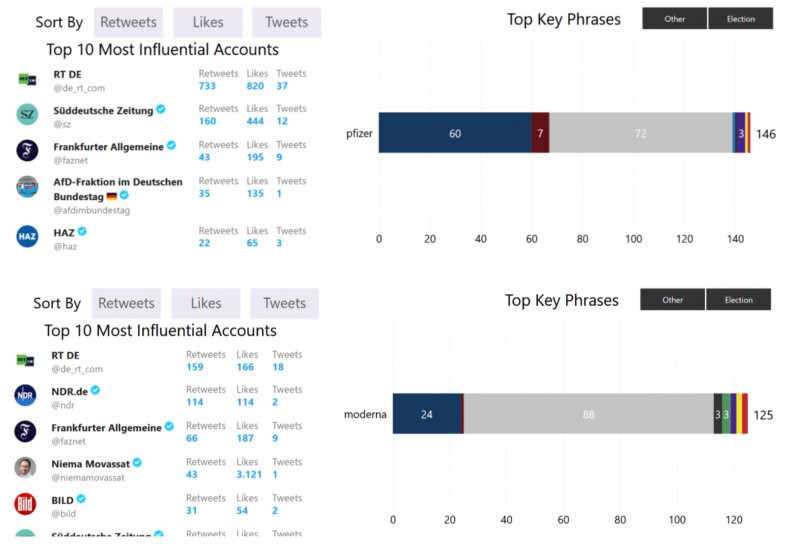
Task: Click the RT DE avatar in the top accounts list
Action: tap(27, 80)
